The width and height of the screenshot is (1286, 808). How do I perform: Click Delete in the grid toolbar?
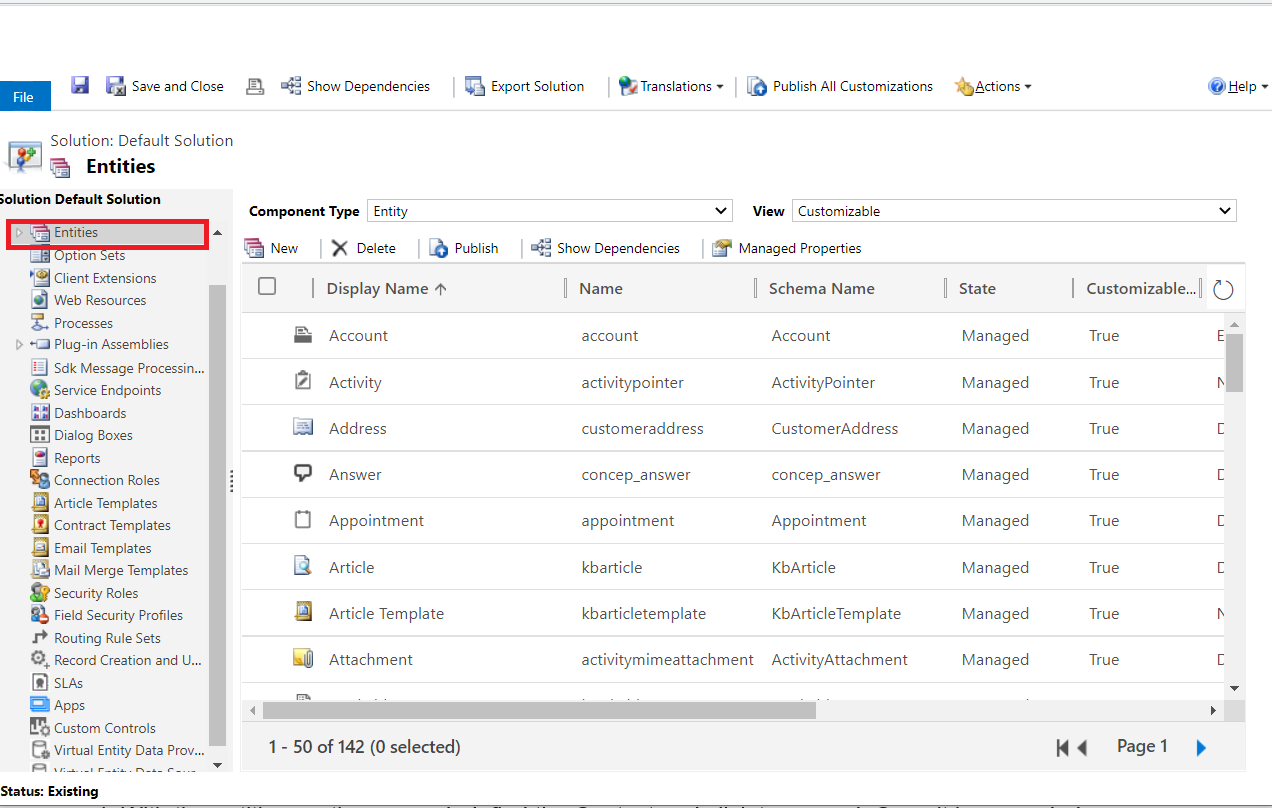point(363,248)
